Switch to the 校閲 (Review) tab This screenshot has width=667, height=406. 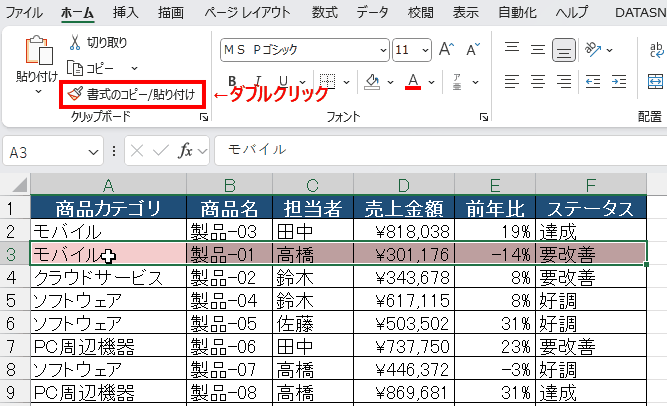tap(420, 12)
